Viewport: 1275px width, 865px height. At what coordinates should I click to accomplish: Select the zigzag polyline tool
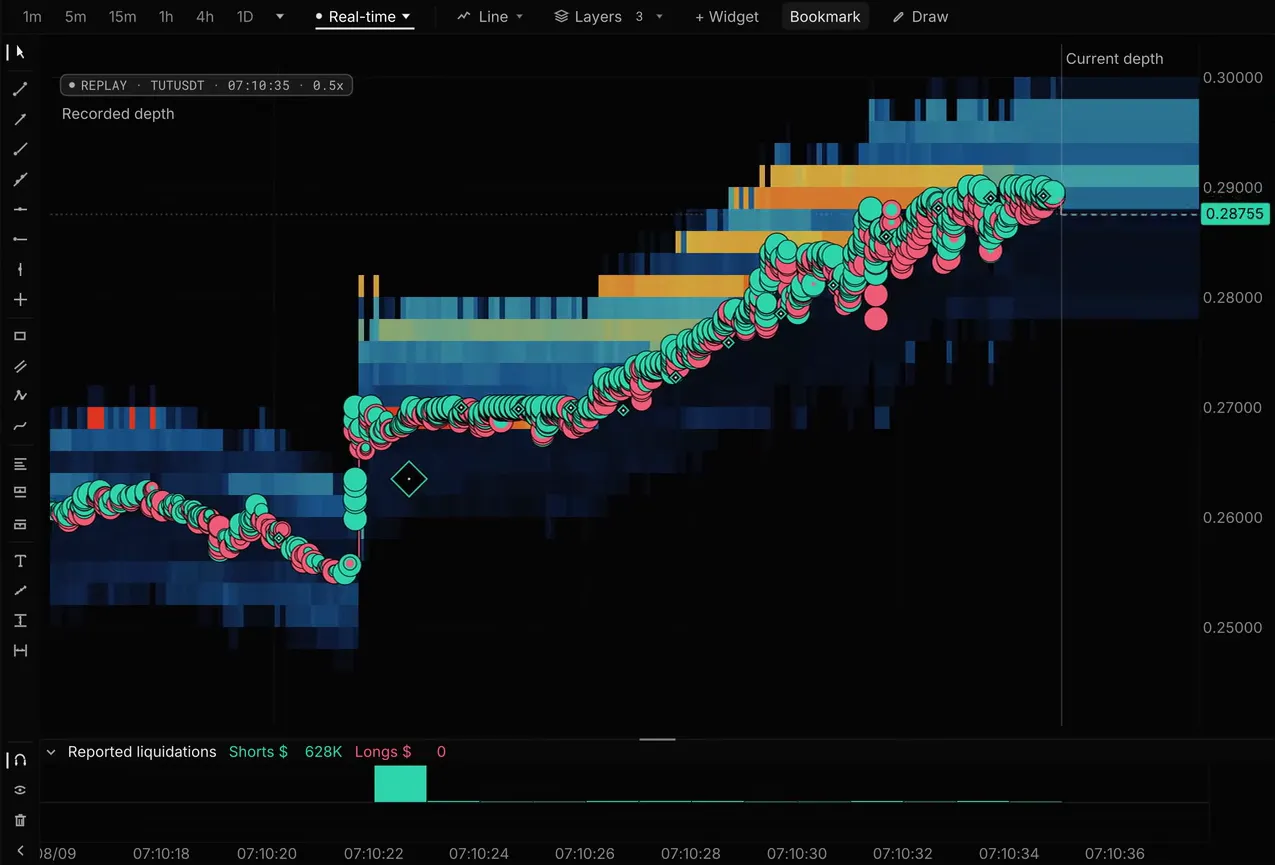(20, 396)
